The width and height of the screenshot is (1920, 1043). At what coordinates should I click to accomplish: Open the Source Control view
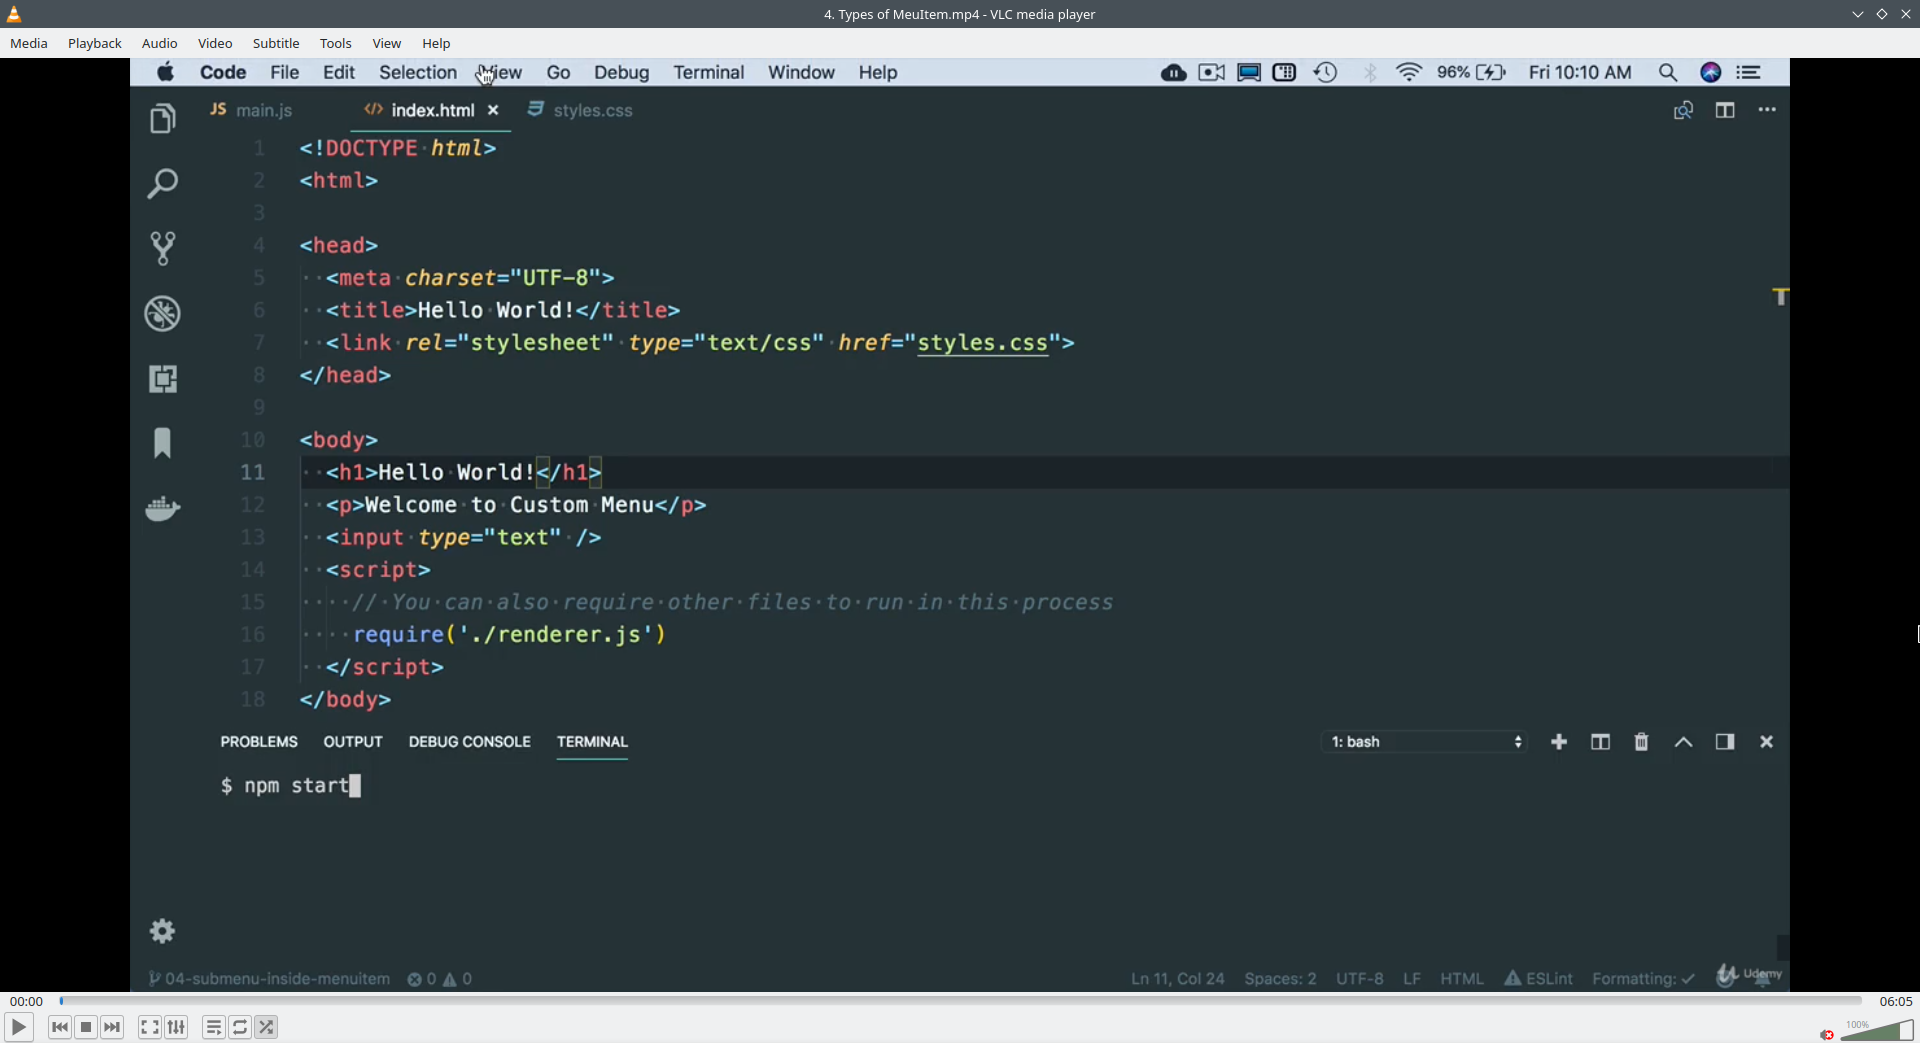(x=162, y=248)
